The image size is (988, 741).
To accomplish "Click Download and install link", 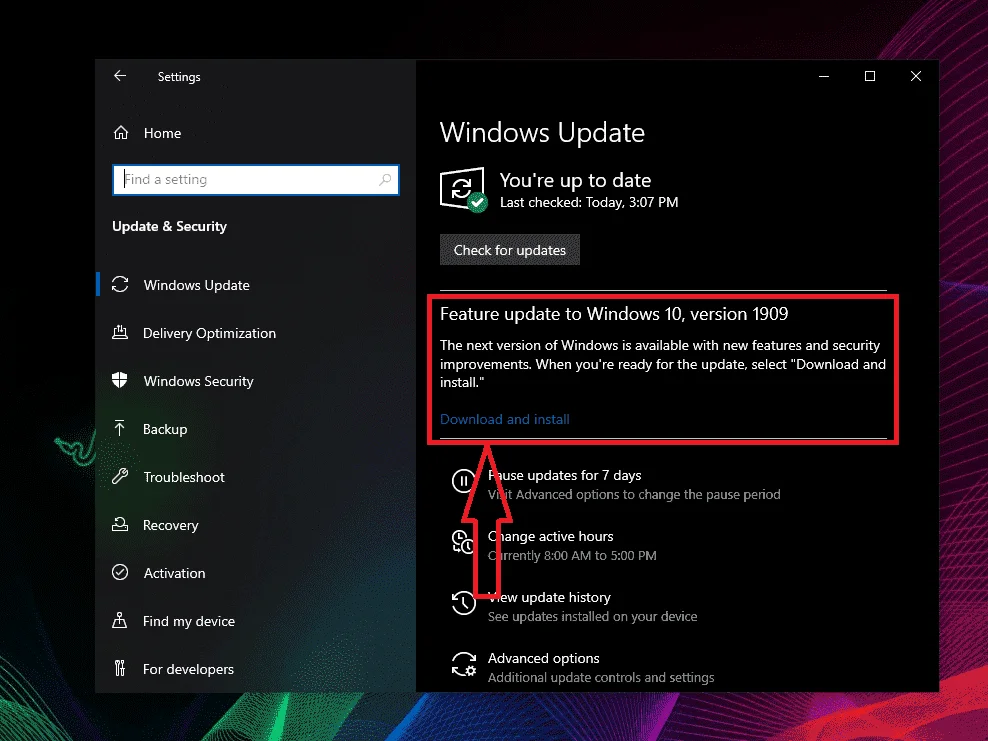I will point(505,419).
